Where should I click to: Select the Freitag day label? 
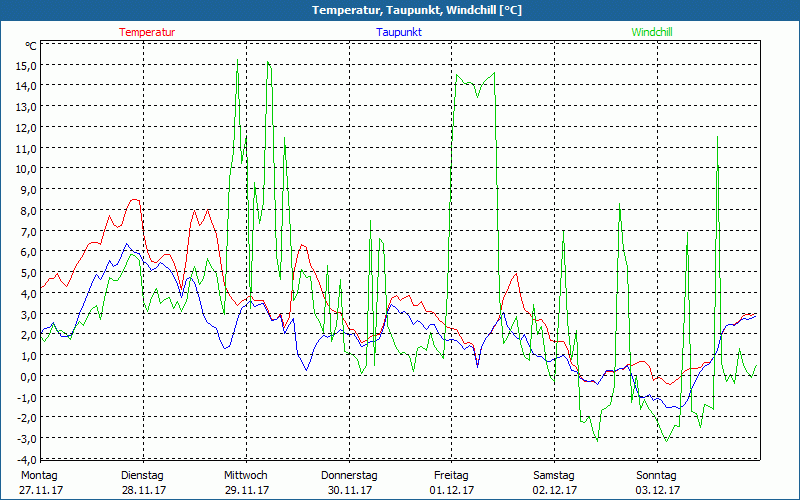tap(451, 475)
